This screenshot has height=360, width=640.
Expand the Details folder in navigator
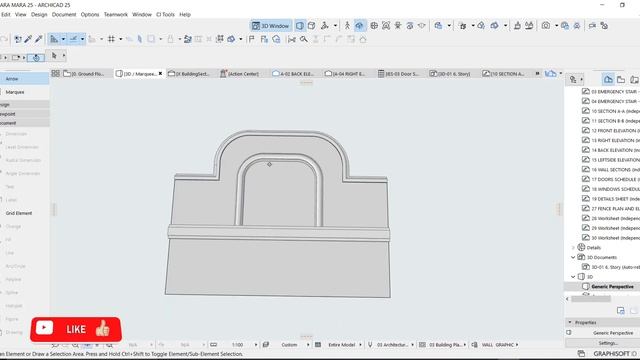[573, 248]
